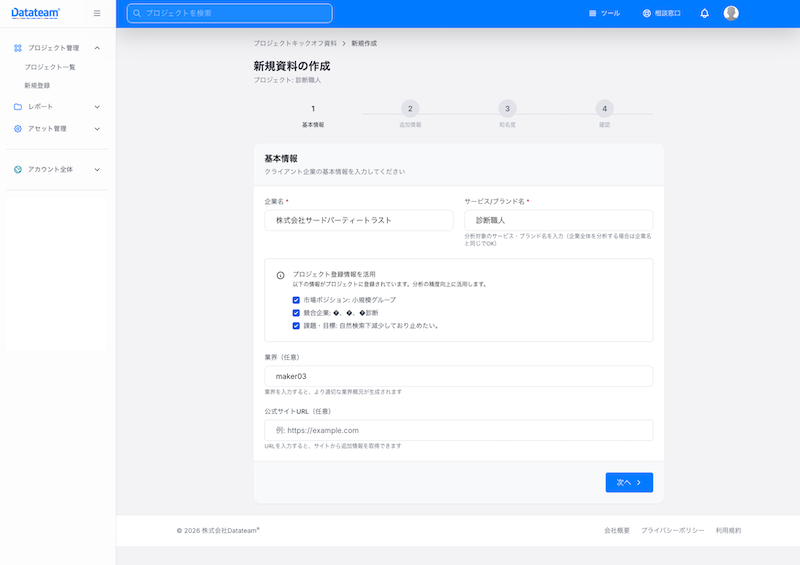Open the 相談窓口 support icon
Viewport: 800px width, 565px height.
(x=646, y=13)
